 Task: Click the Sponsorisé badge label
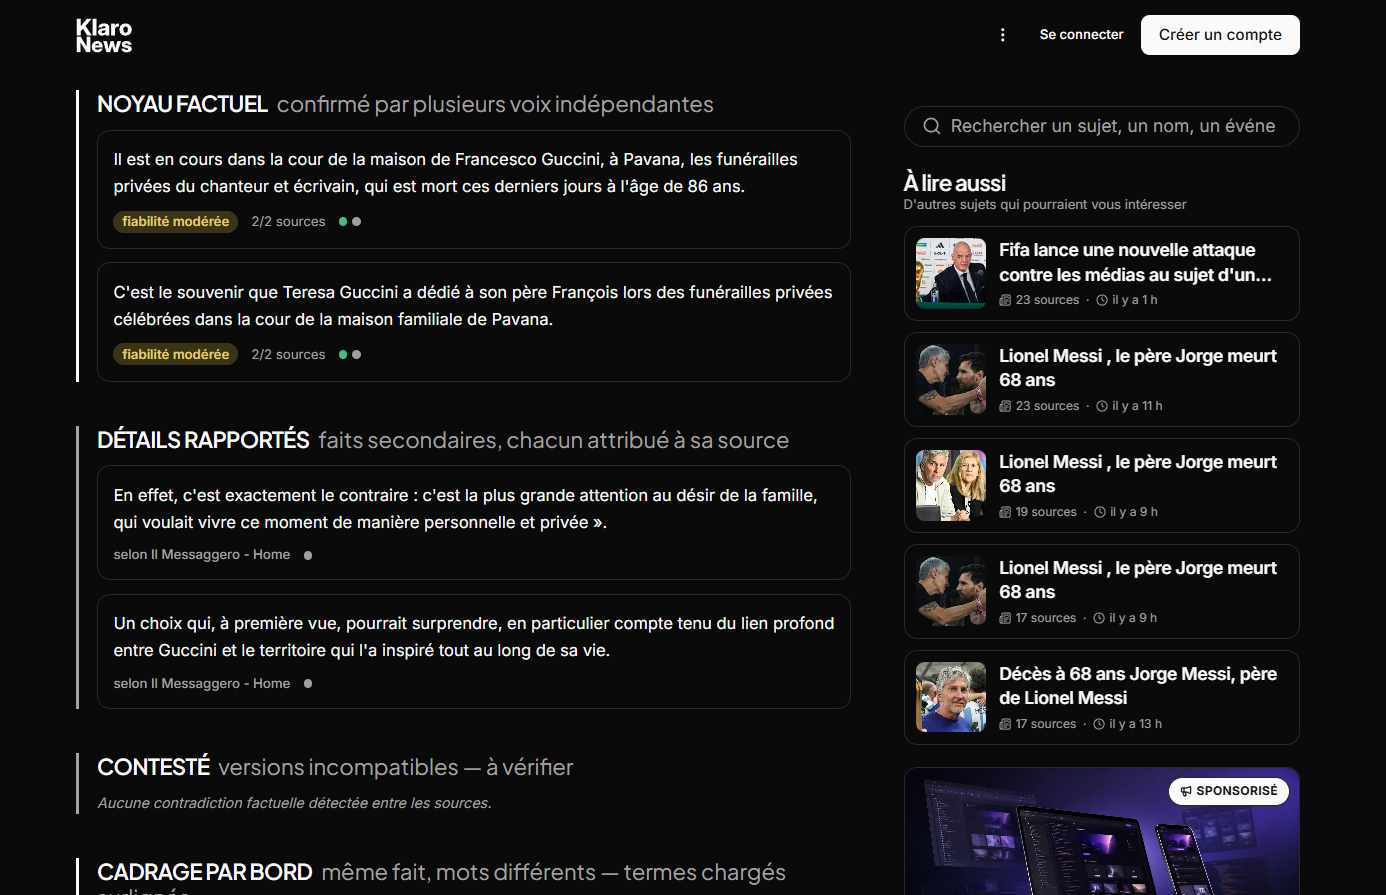click(x=1229, y=791)
